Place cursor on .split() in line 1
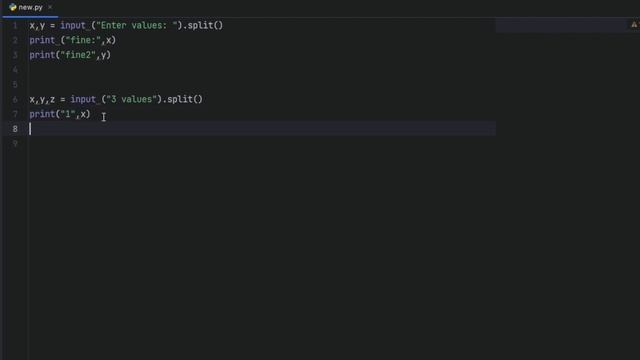The image size is (640, 360). [x=203, y=25]
